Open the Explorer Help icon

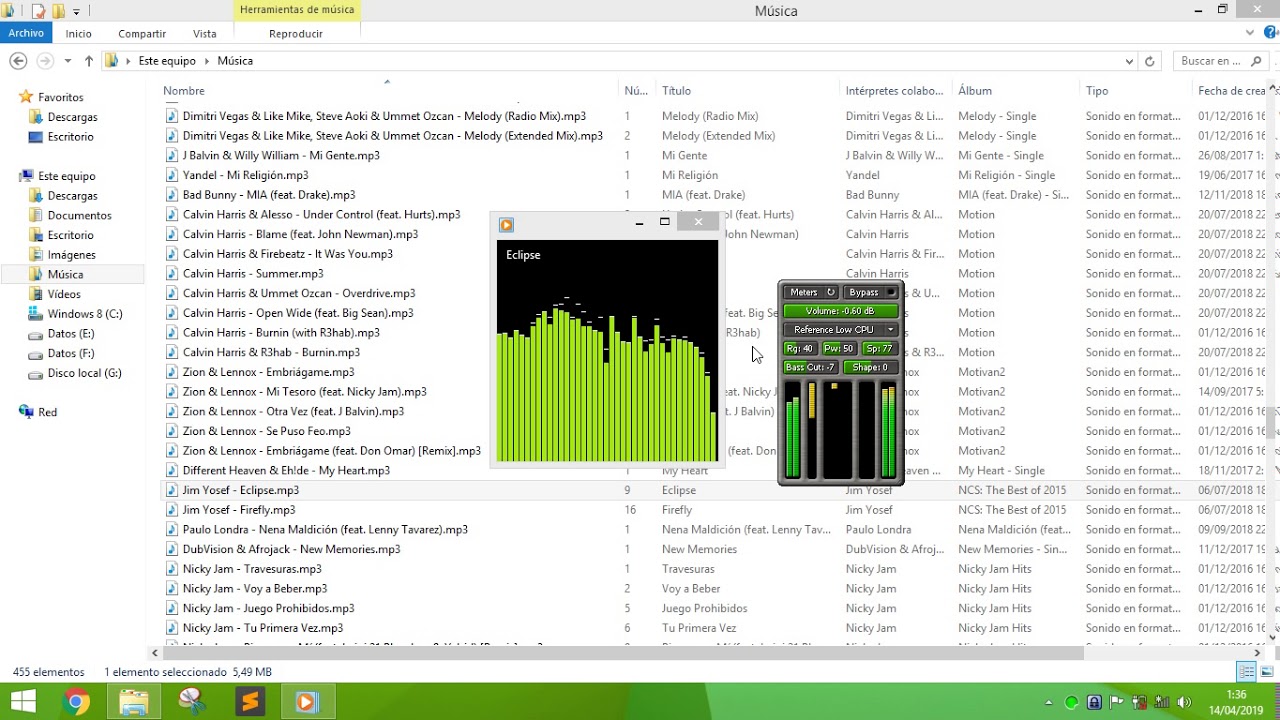pos(1271,32)
